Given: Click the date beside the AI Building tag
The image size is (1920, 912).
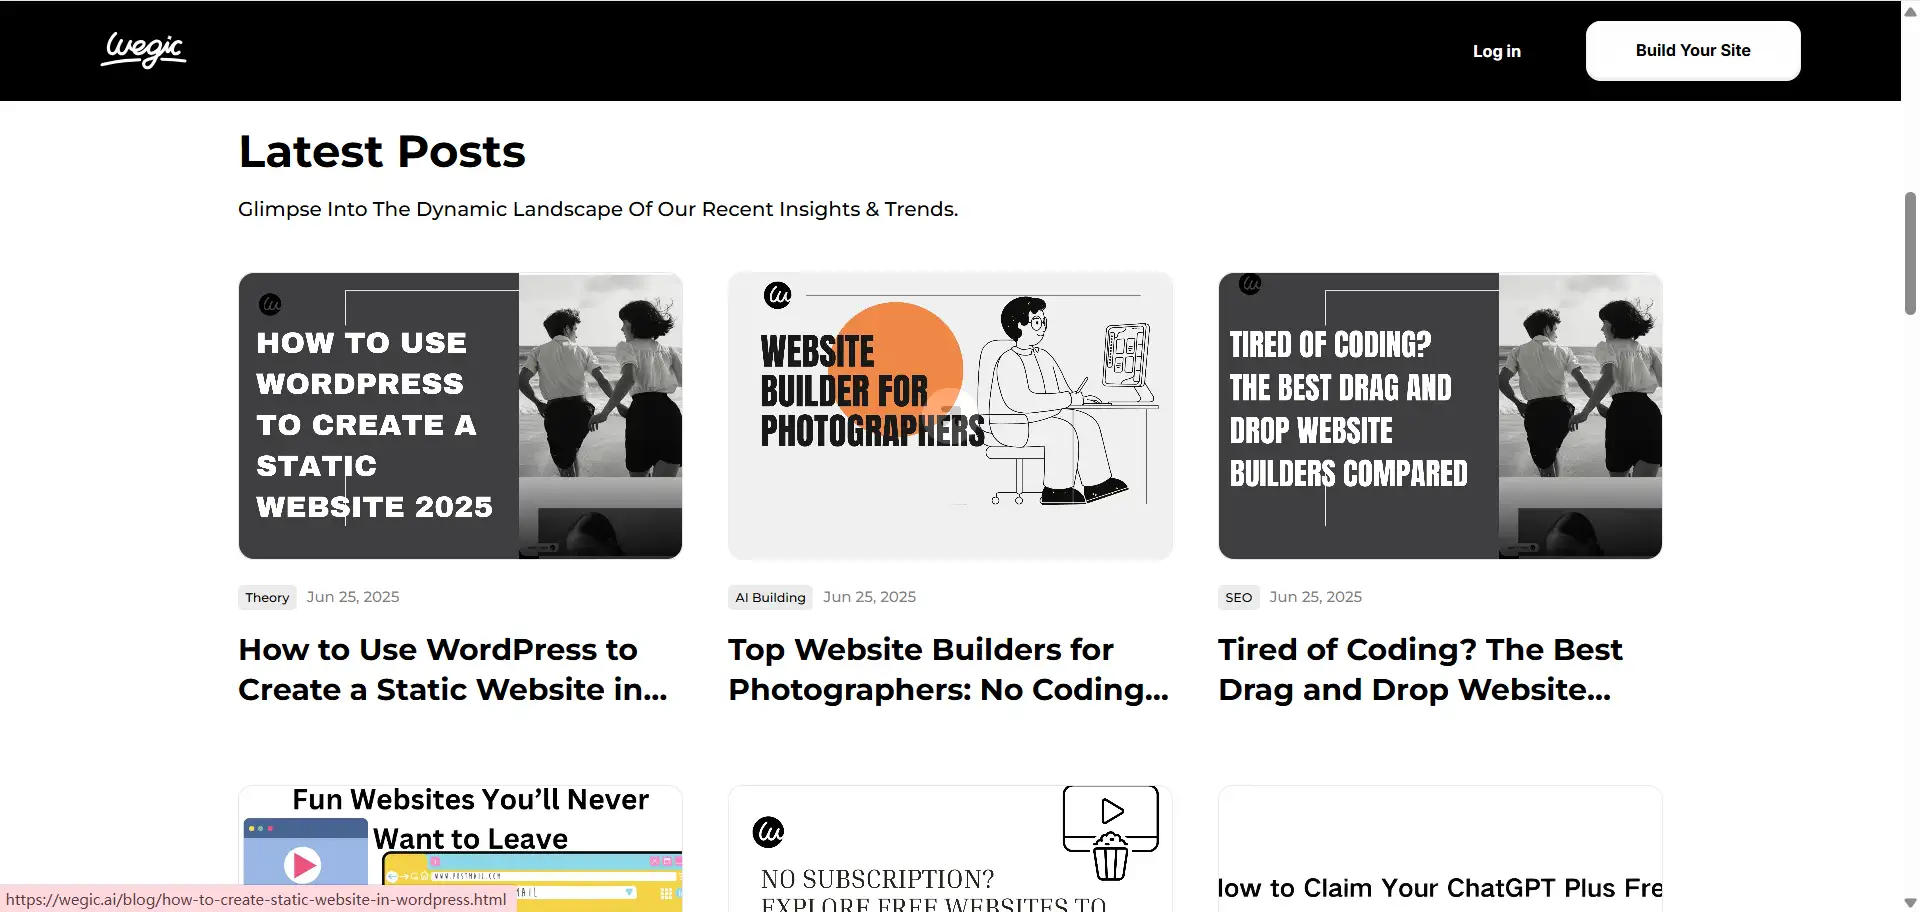Looking at the screenshot, I should 869,597.
